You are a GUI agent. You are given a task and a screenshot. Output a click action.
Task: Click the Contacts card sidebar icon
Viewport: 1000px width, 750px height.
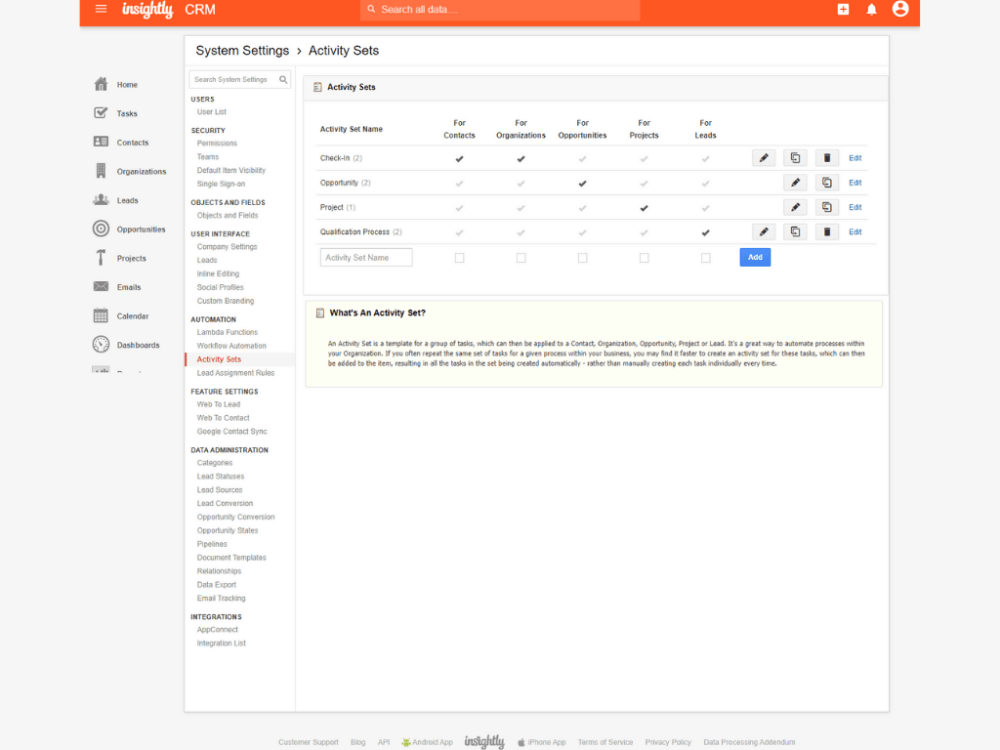101,142
